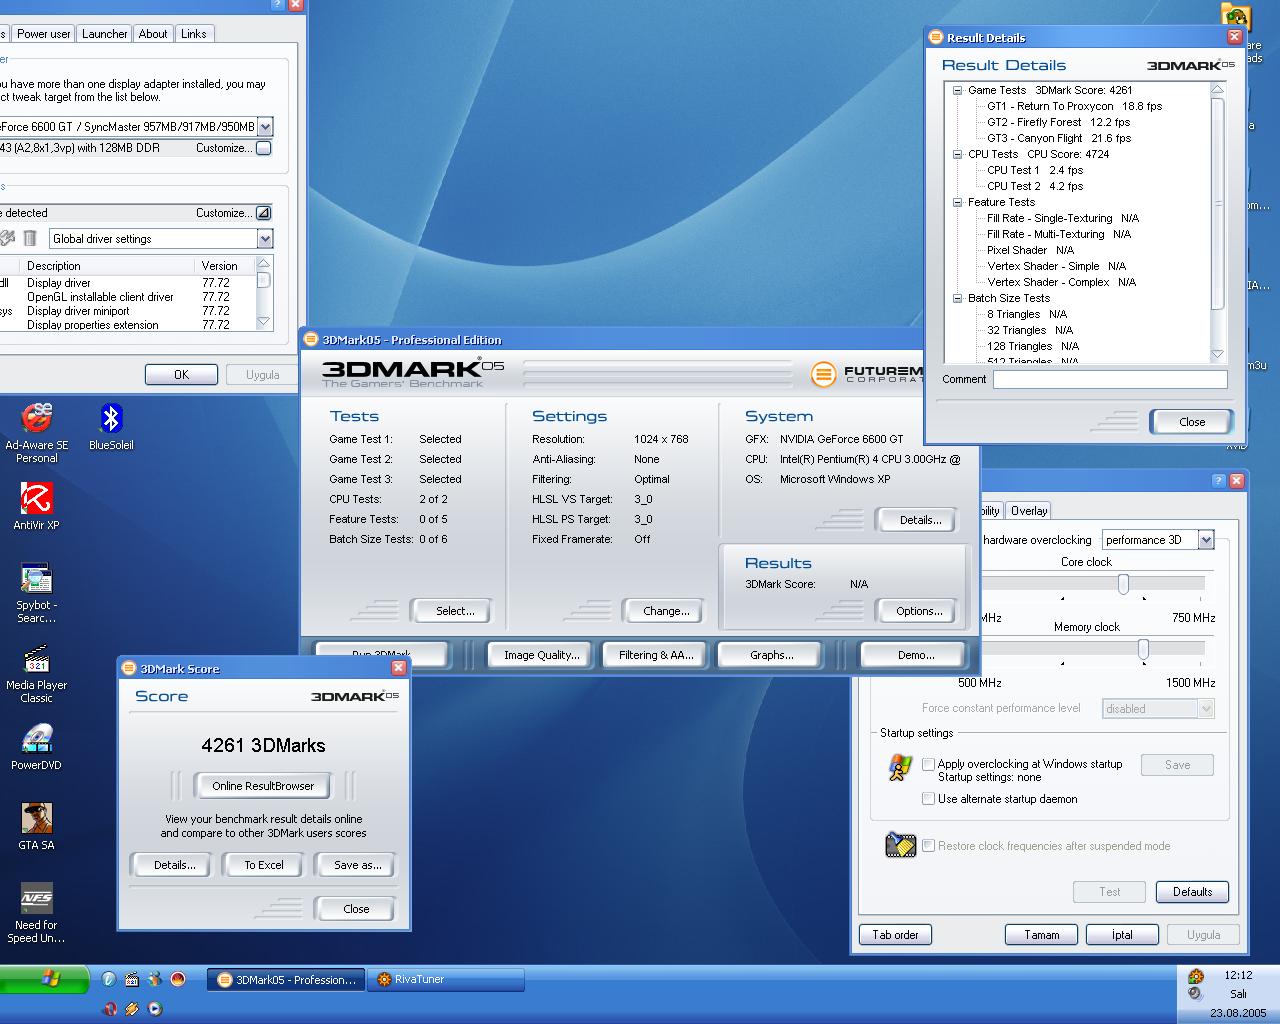Open the About tab in RivaTuner
1280x1024 pixels.
(x=153, y=34)
